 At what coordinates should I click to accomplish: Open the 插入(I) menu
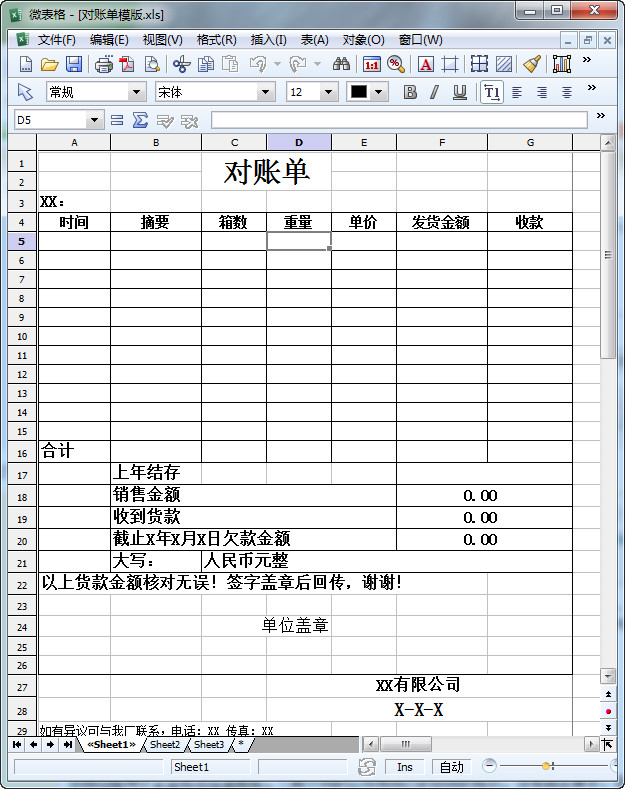269,40
